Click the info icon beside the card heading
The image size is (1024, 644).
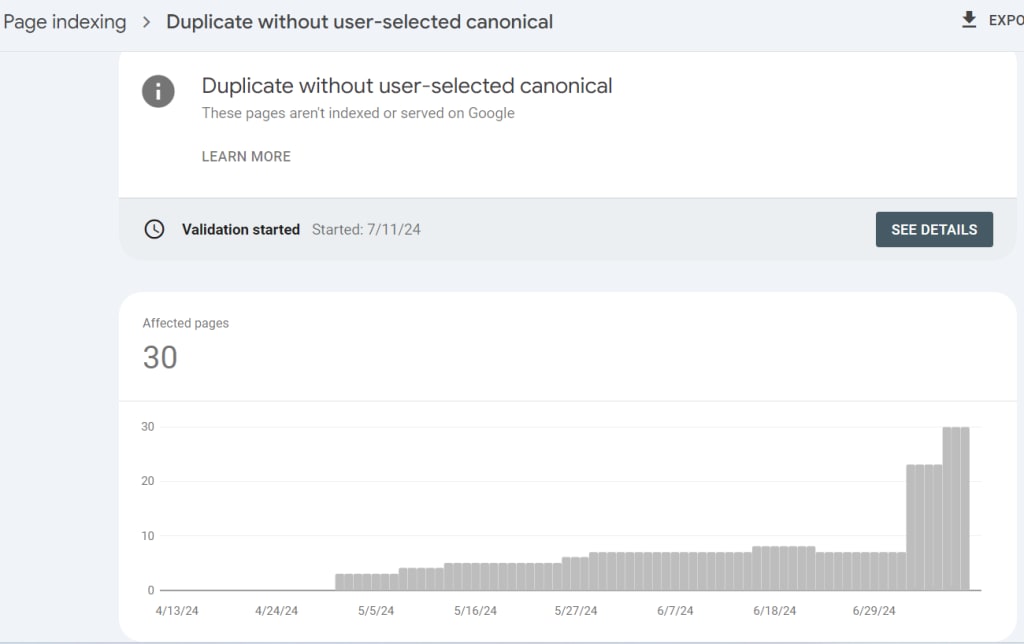click(x=158, y=91)
